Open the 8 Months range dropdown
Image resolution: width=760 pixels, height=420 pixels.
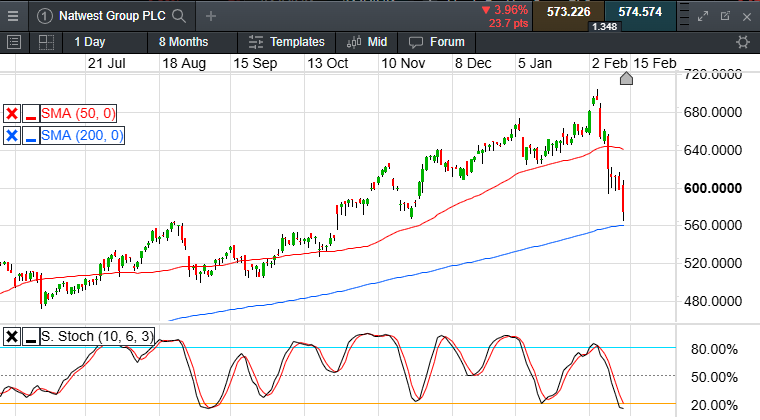pyautogui.click(x=183, y=42)
